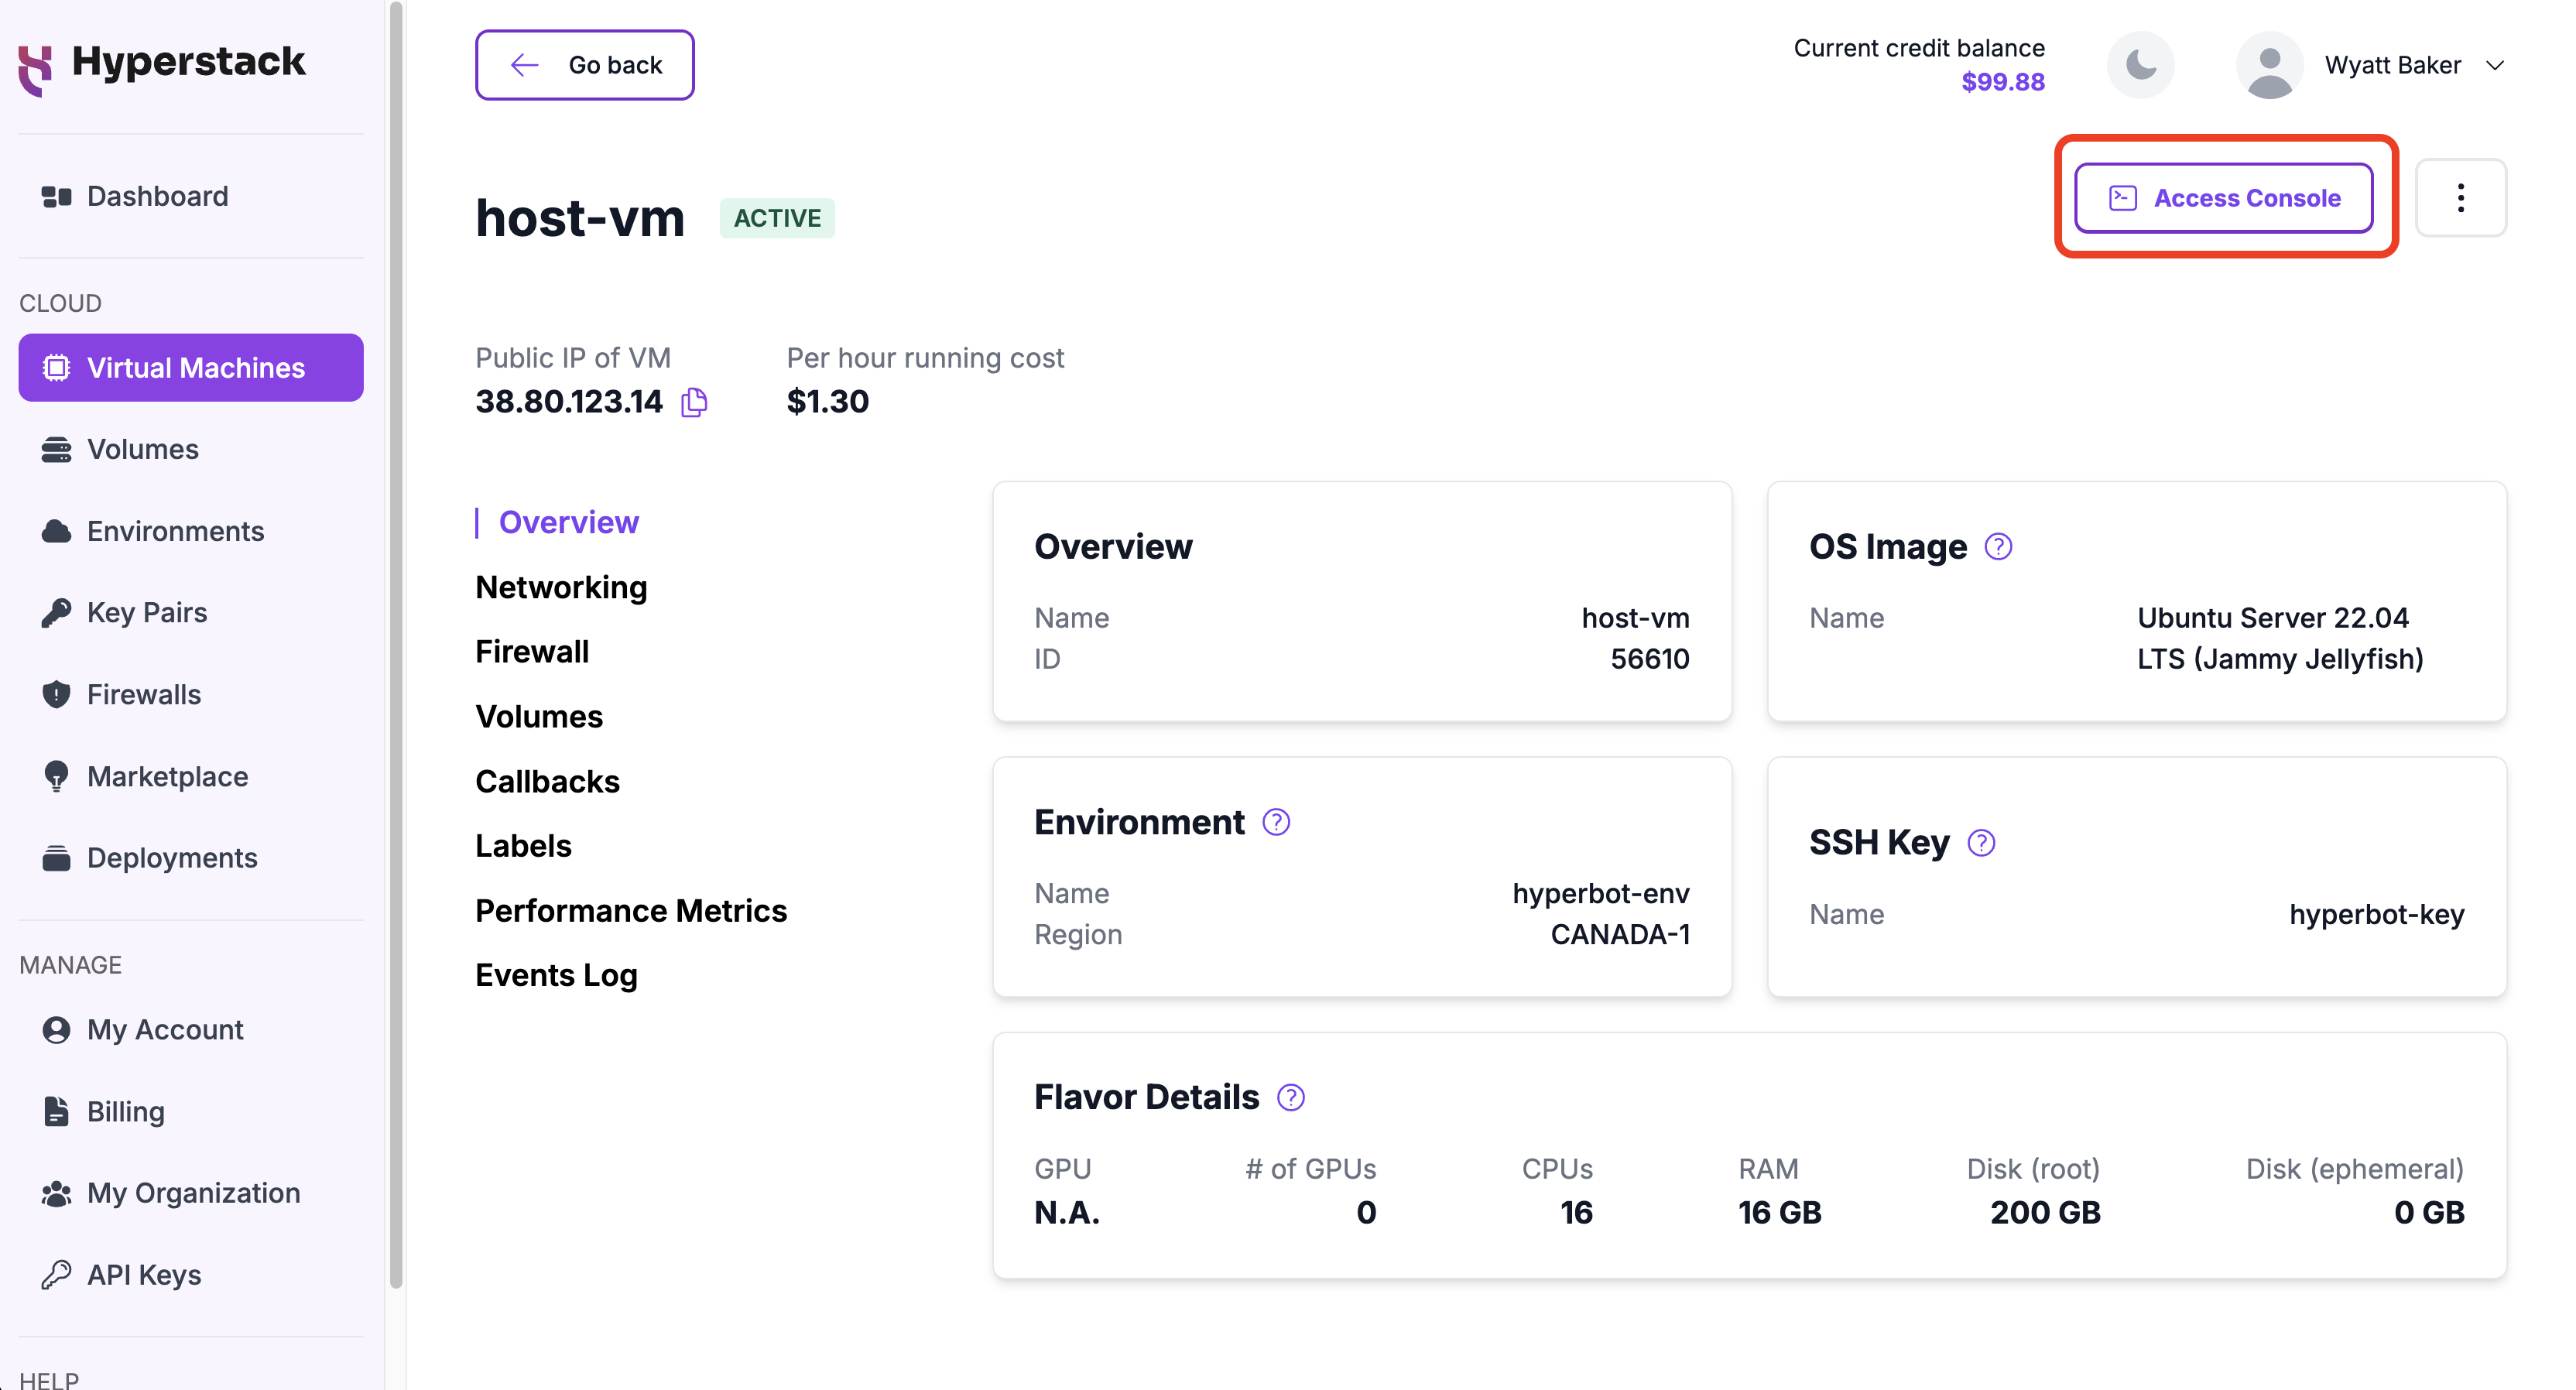This screenshot has height=1390, width=2576.
Task: Click the My Organization group icon
Action: click(x=56, y=1194)
